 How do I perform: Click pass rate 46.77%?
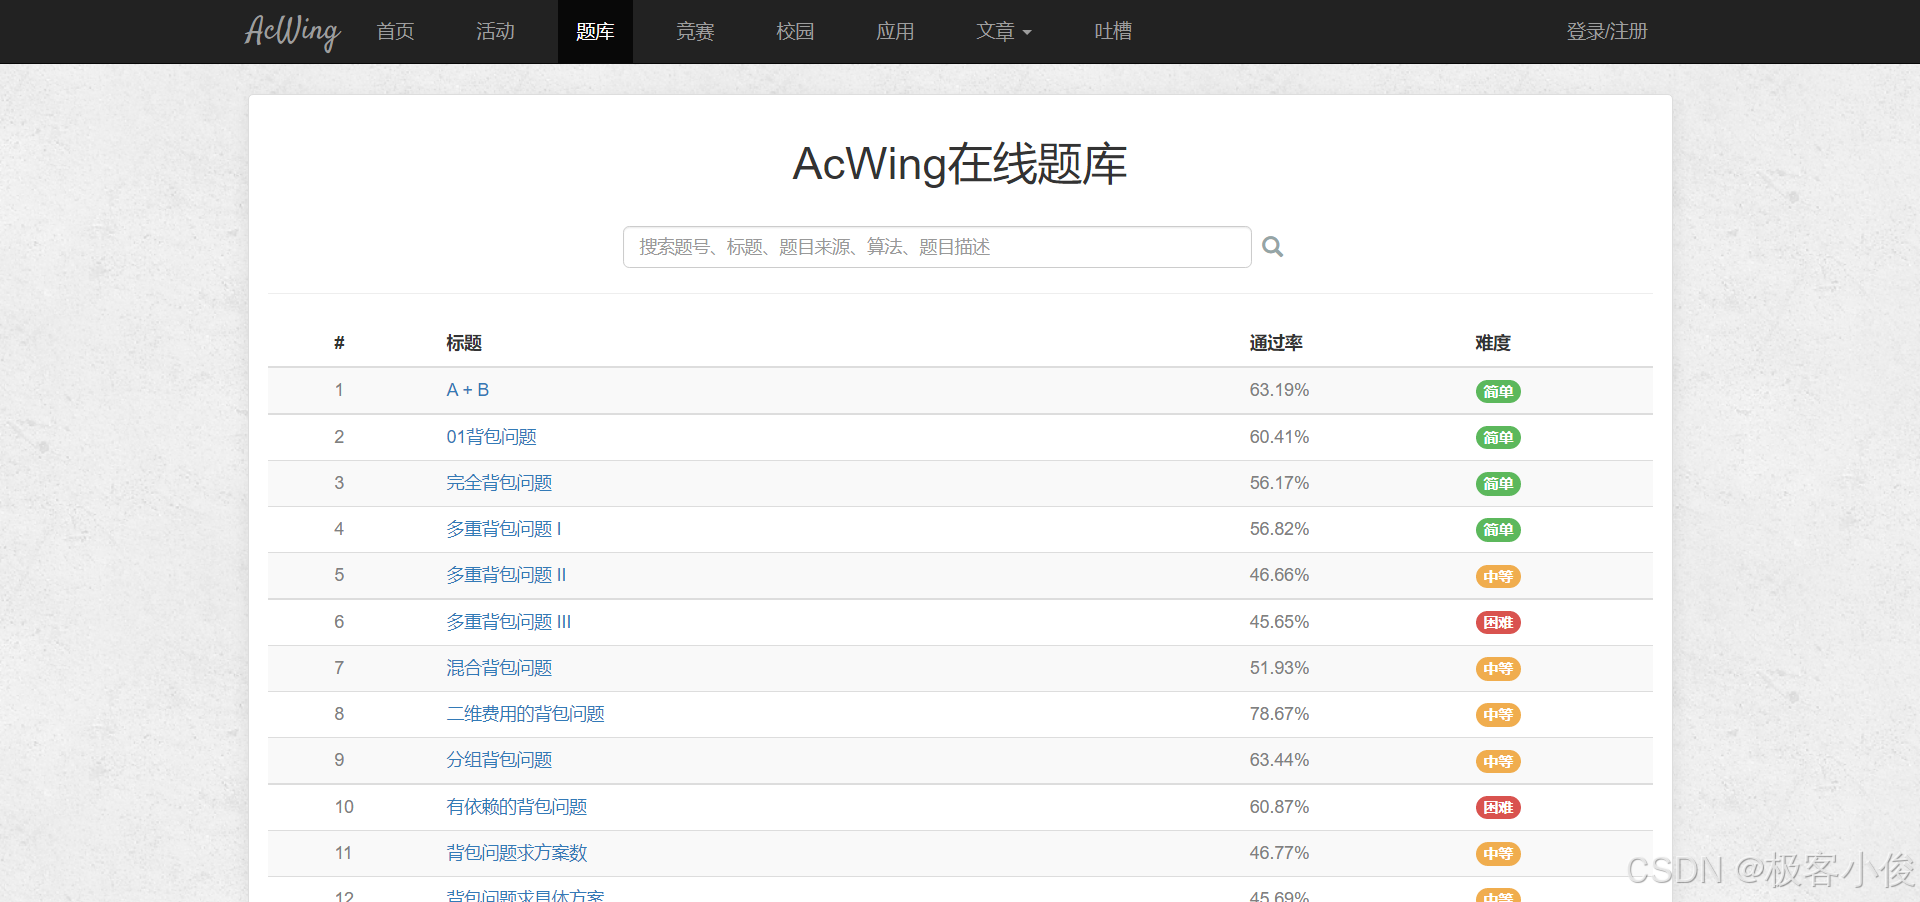pyautogui.click(x=1279, y=853)
